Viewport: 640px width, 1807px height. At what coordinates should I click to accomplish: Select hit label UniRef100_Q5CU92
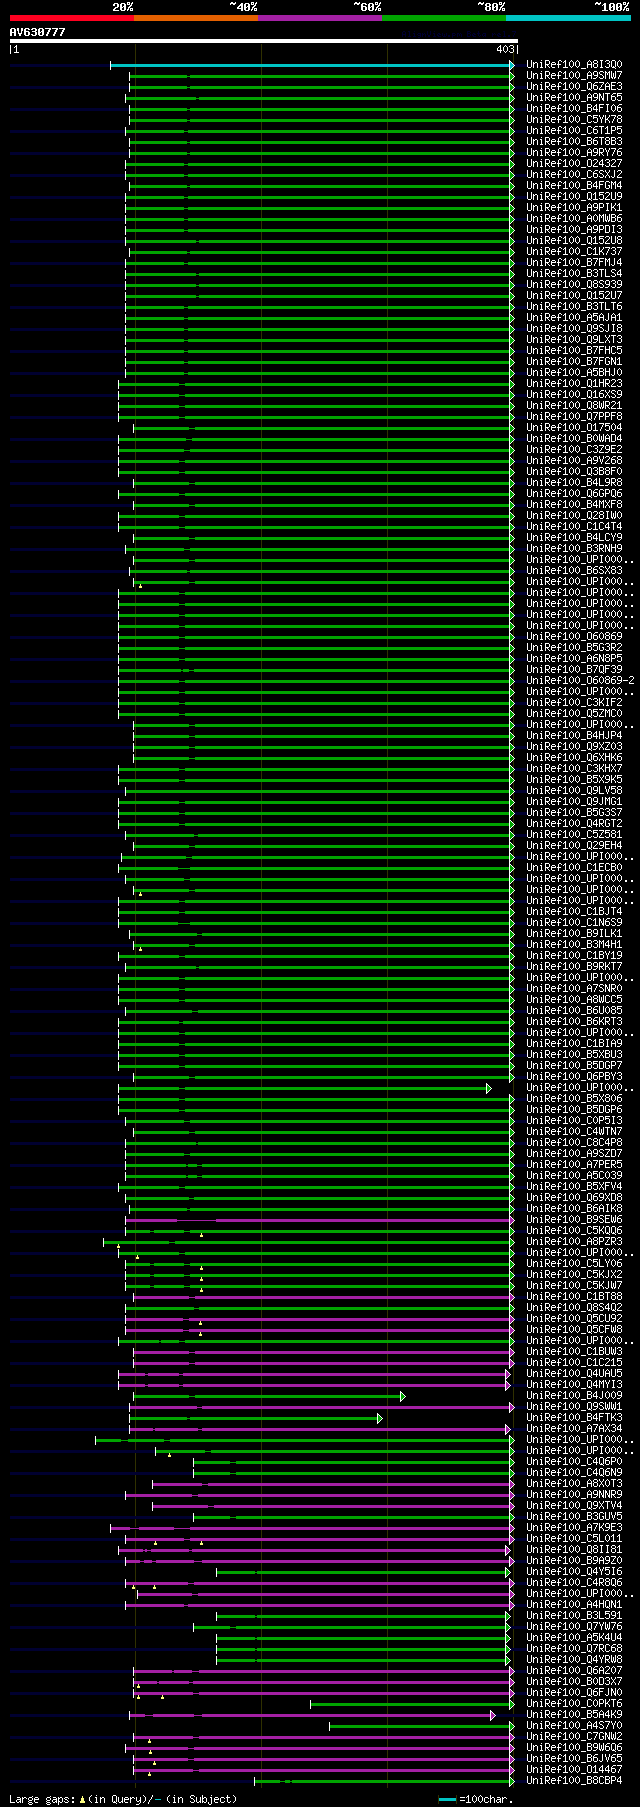pyautogui.click(x=574, y=1319)
